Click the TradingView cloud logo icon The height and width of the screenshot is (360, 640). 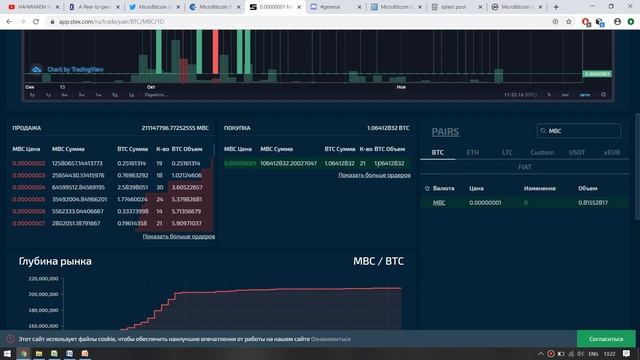[36, 69]
